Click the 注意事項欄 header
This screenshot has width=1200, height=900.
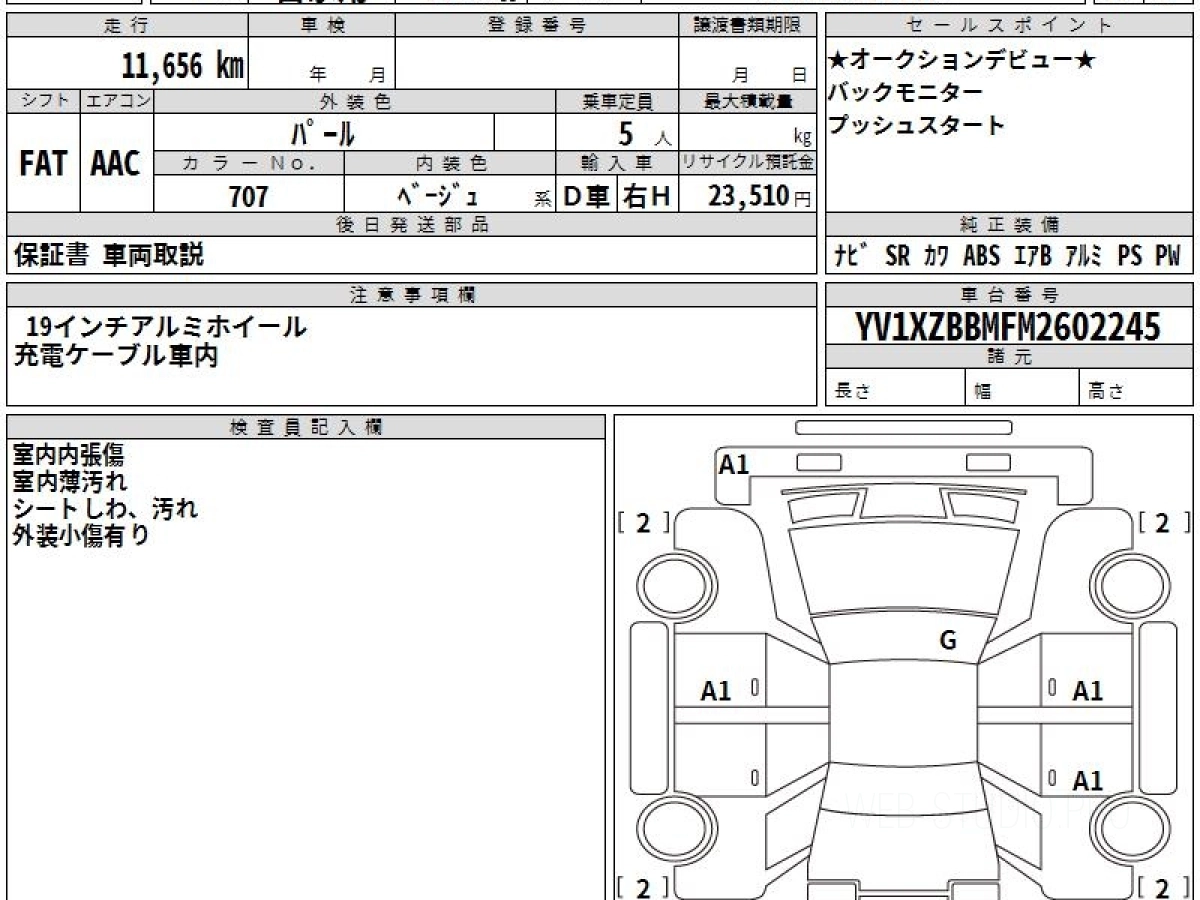click(x=411, y=295)
